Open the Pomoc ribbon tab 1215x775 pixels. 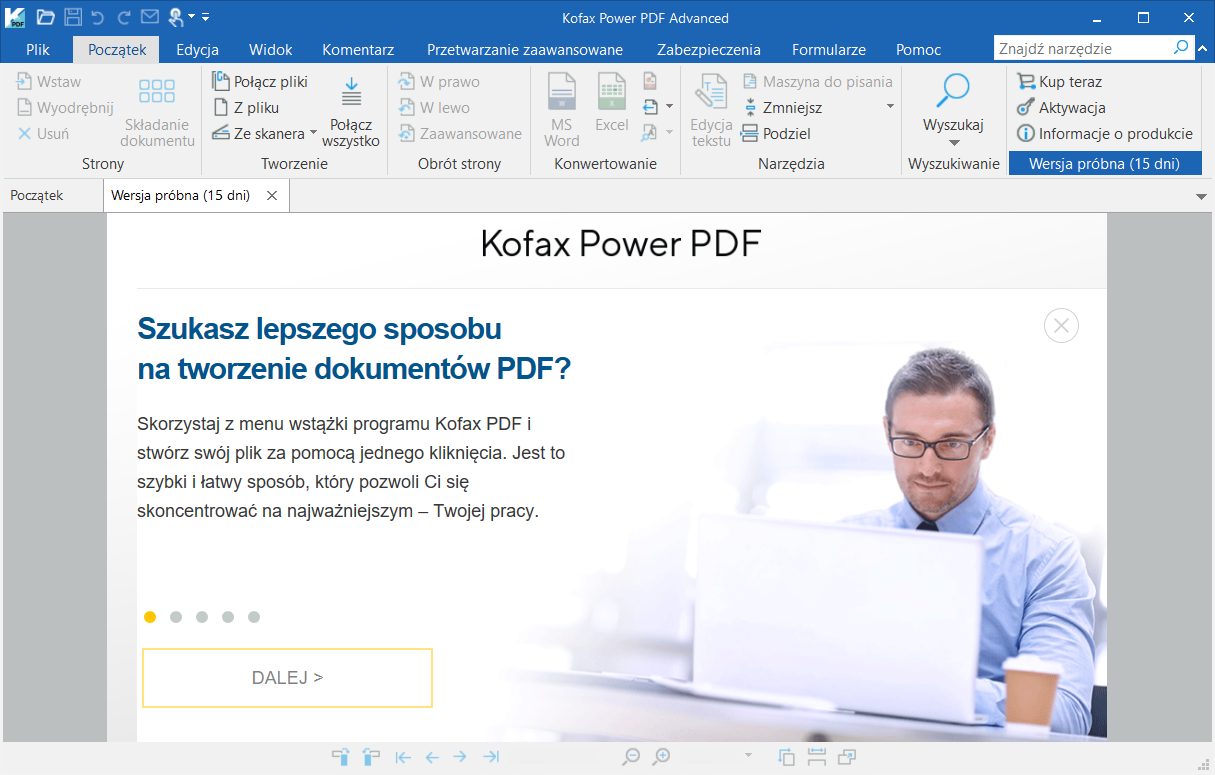pos(919,49)
